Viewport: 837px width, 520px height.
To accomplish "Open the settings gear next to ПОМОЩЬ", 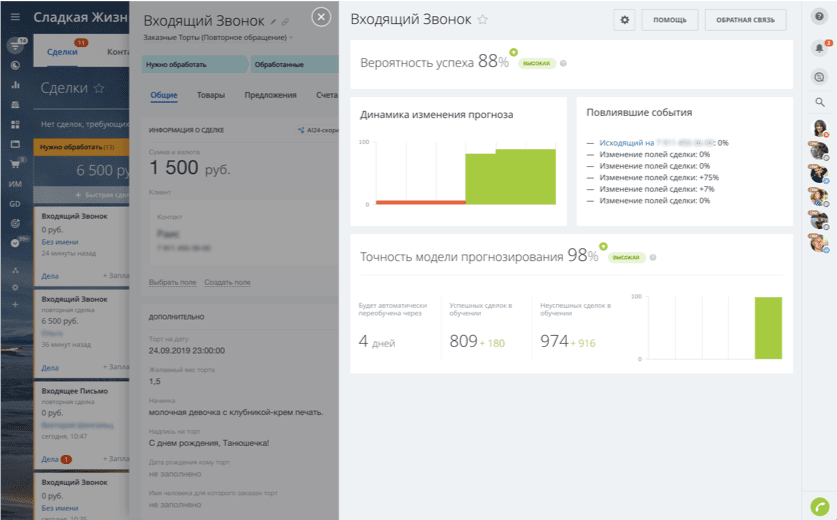I will point(626,19).
